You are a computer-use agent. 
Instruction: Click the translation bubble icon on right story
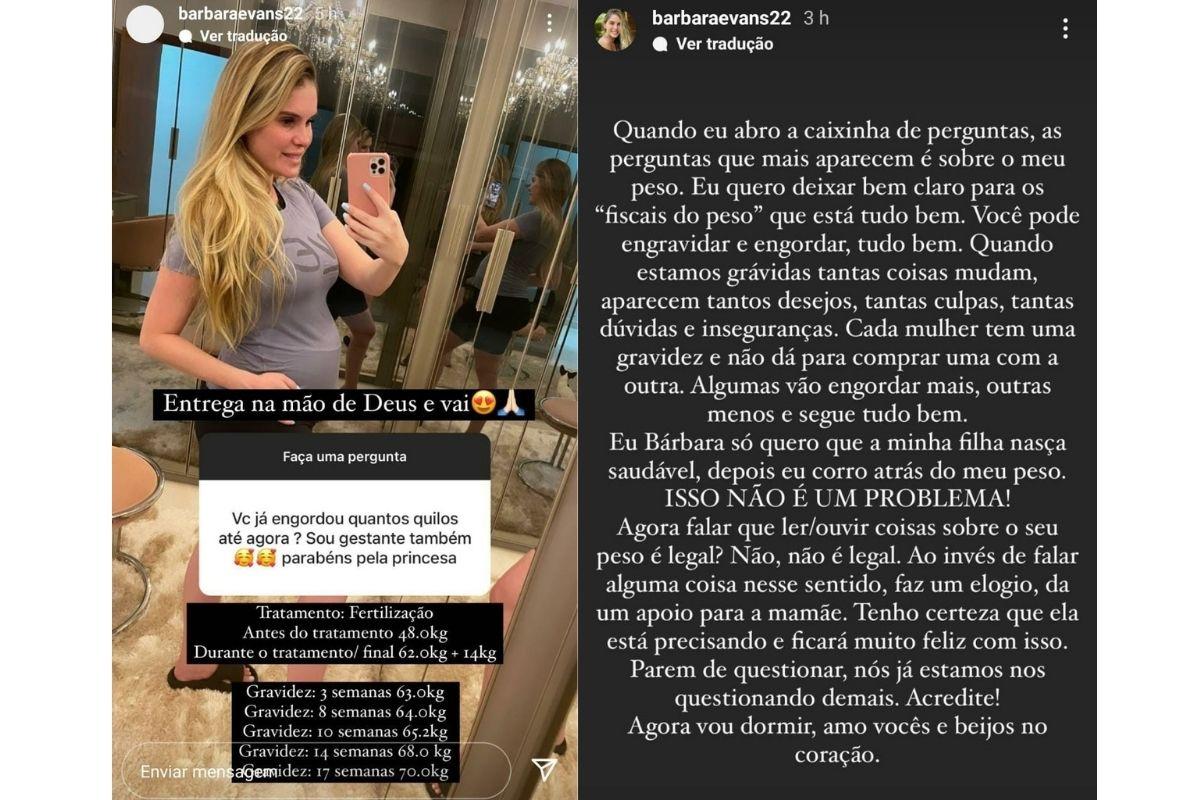click(660, 44)
